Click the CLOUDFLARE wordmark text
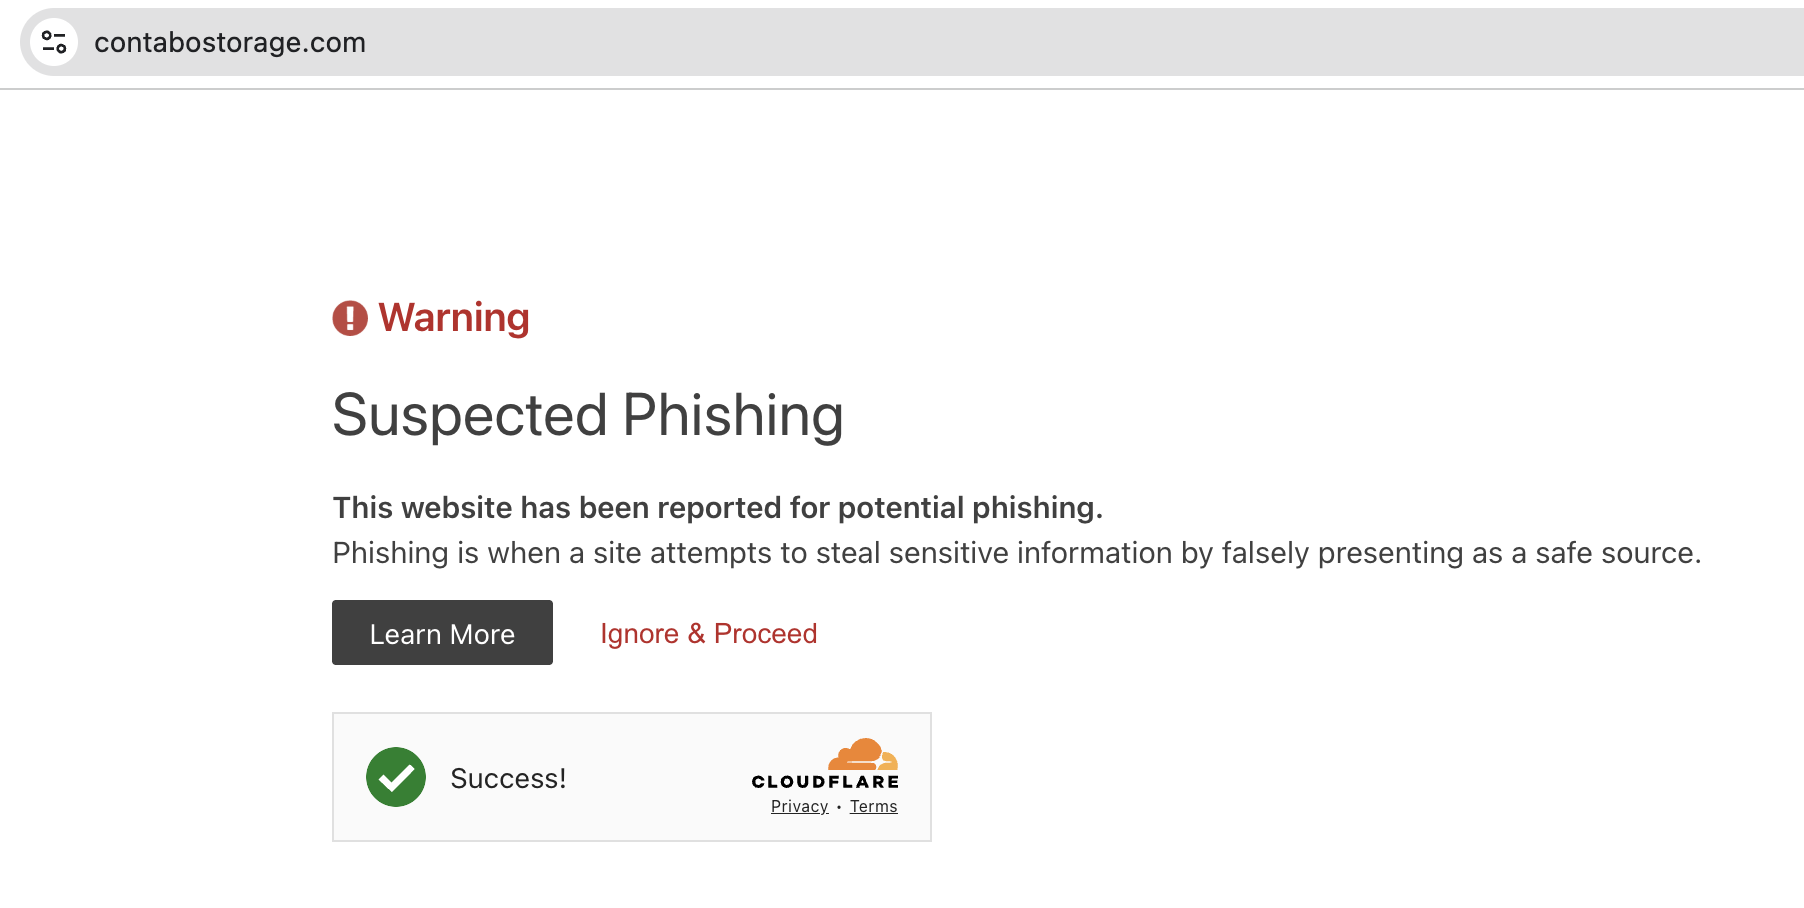1804x908 pixels. pos(825,782)
